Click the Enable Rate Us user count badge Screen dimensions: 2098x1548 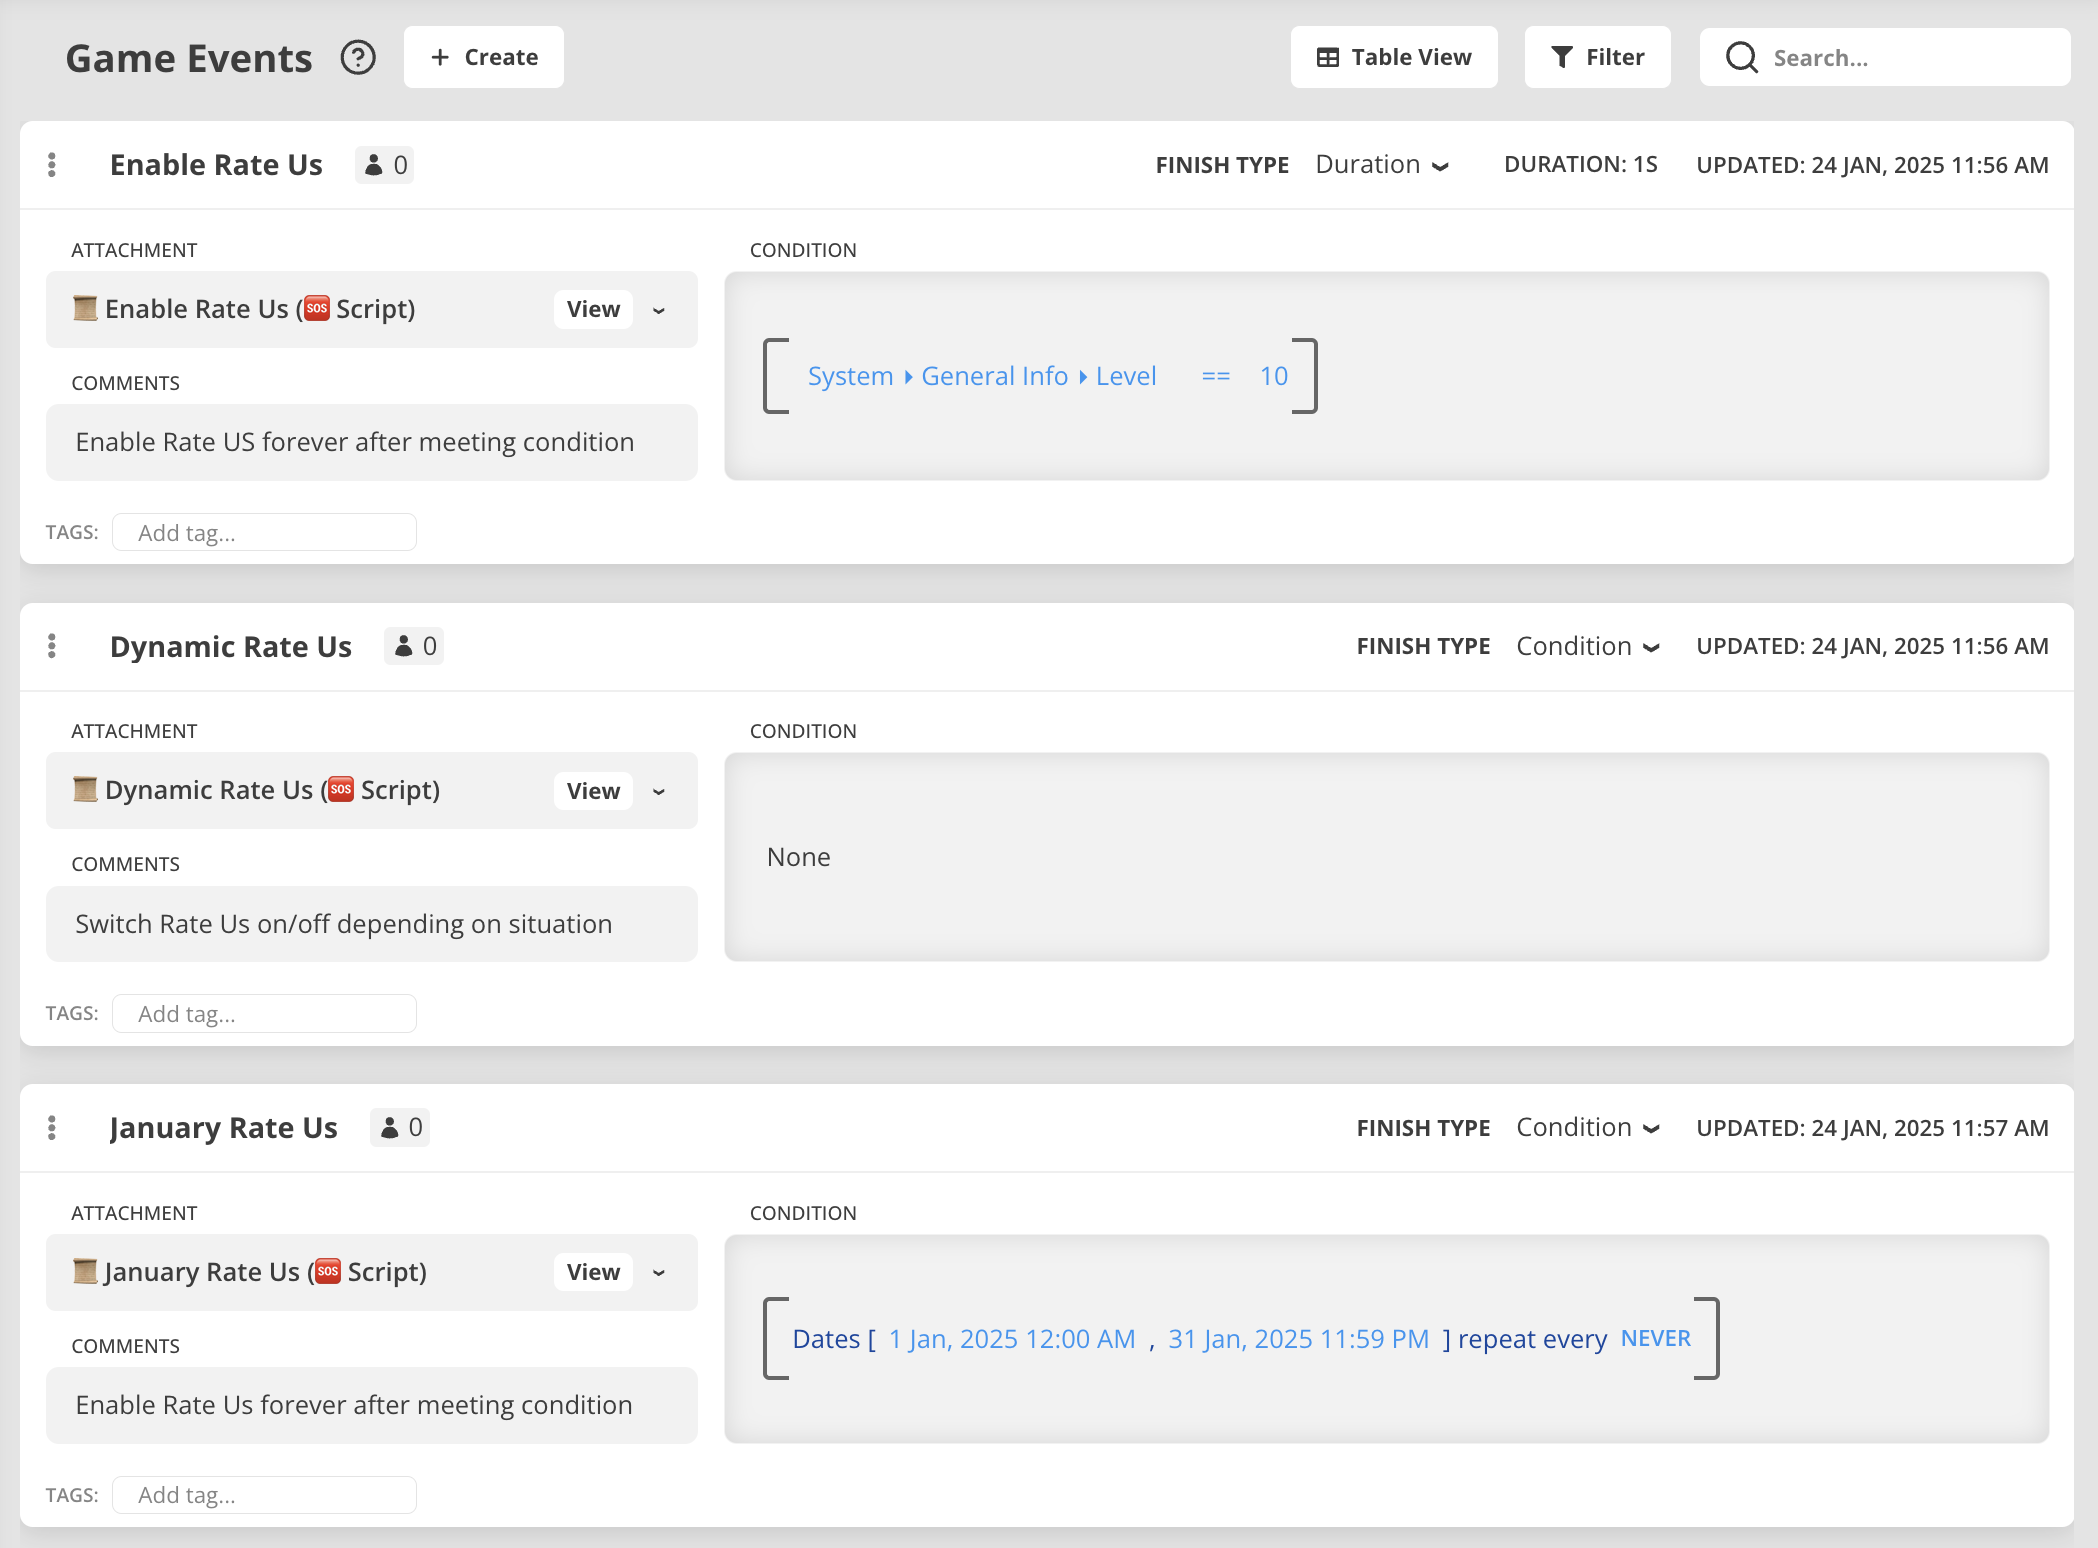pos(385,165)
